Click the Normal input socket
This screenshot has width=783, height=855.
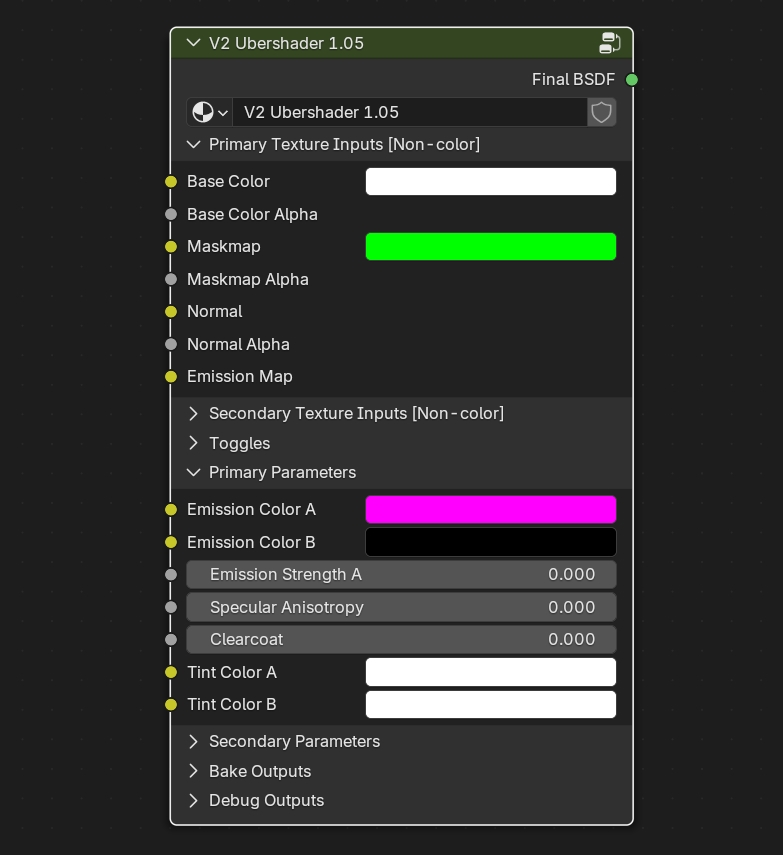coord(171,311)
